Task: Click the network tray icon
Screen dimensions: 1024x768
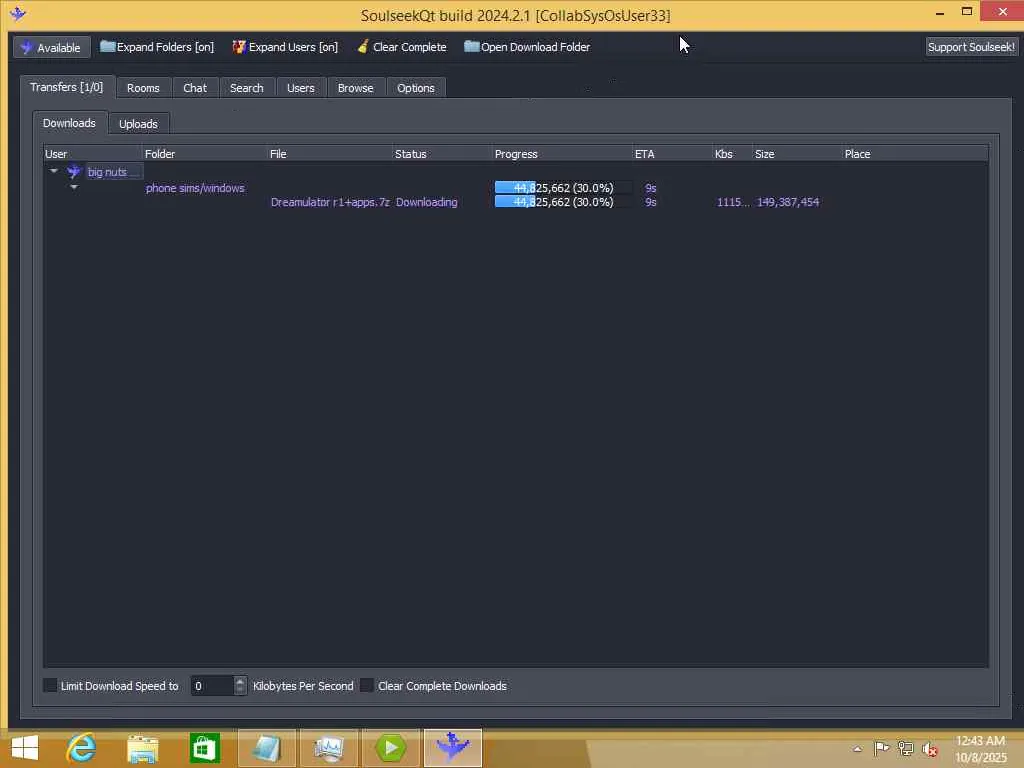Action: pos(905,748)
